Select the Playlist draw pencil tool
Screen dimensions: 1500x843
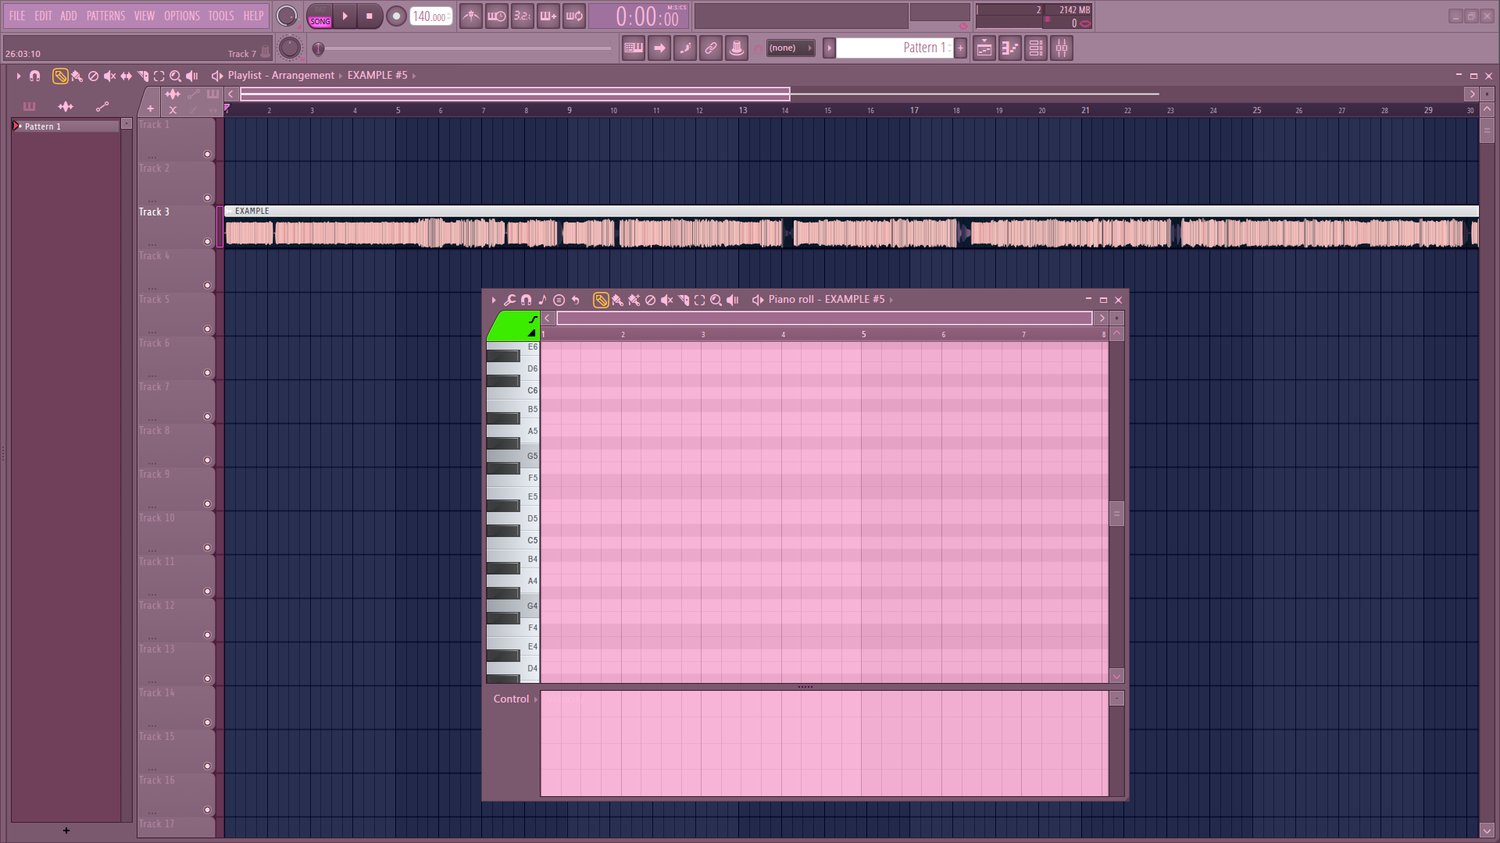[x=60, y=76]
